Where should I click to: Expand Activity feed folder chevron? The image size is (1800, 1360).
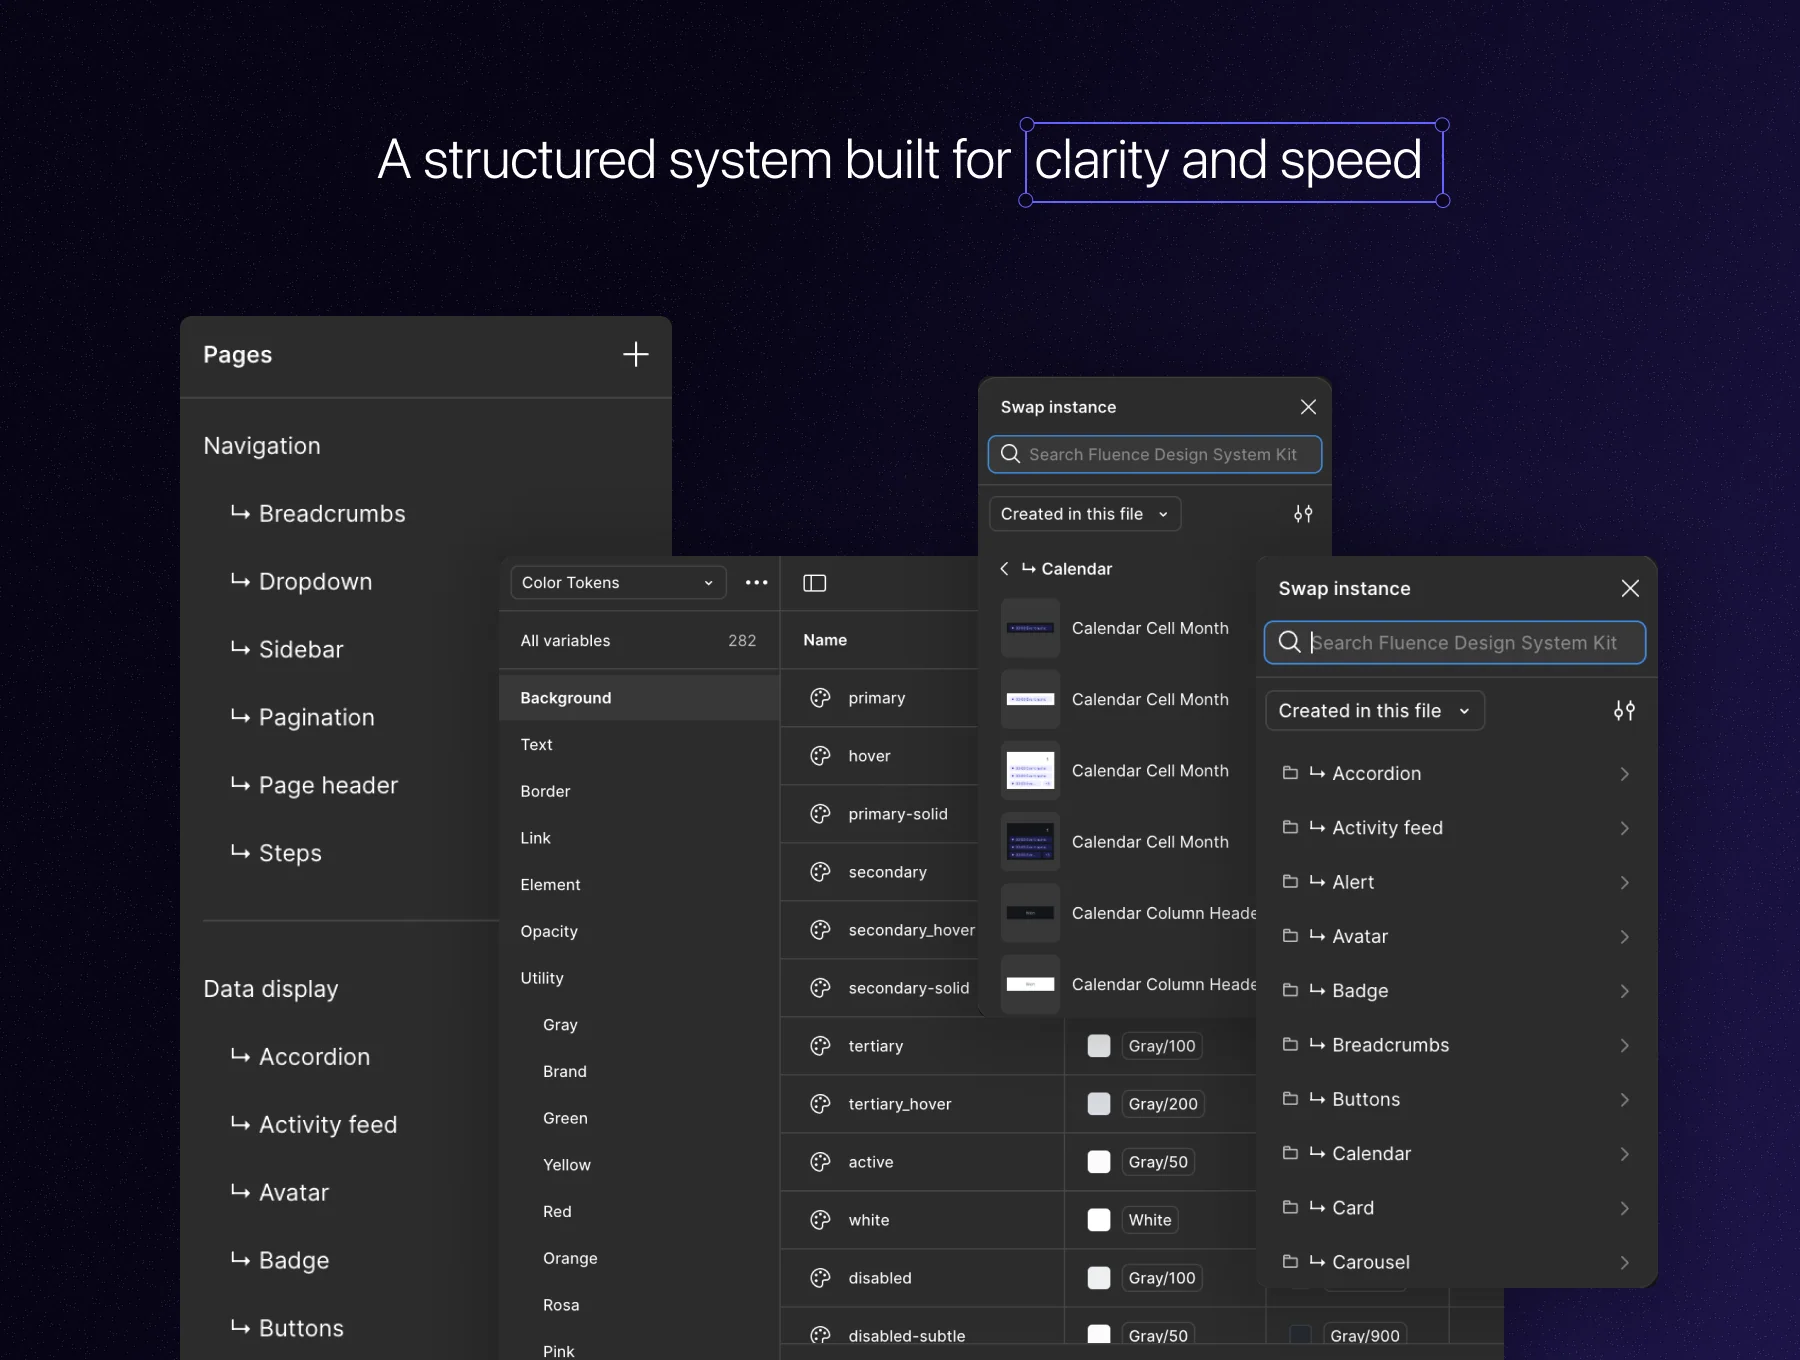[x=1625, y=828]
